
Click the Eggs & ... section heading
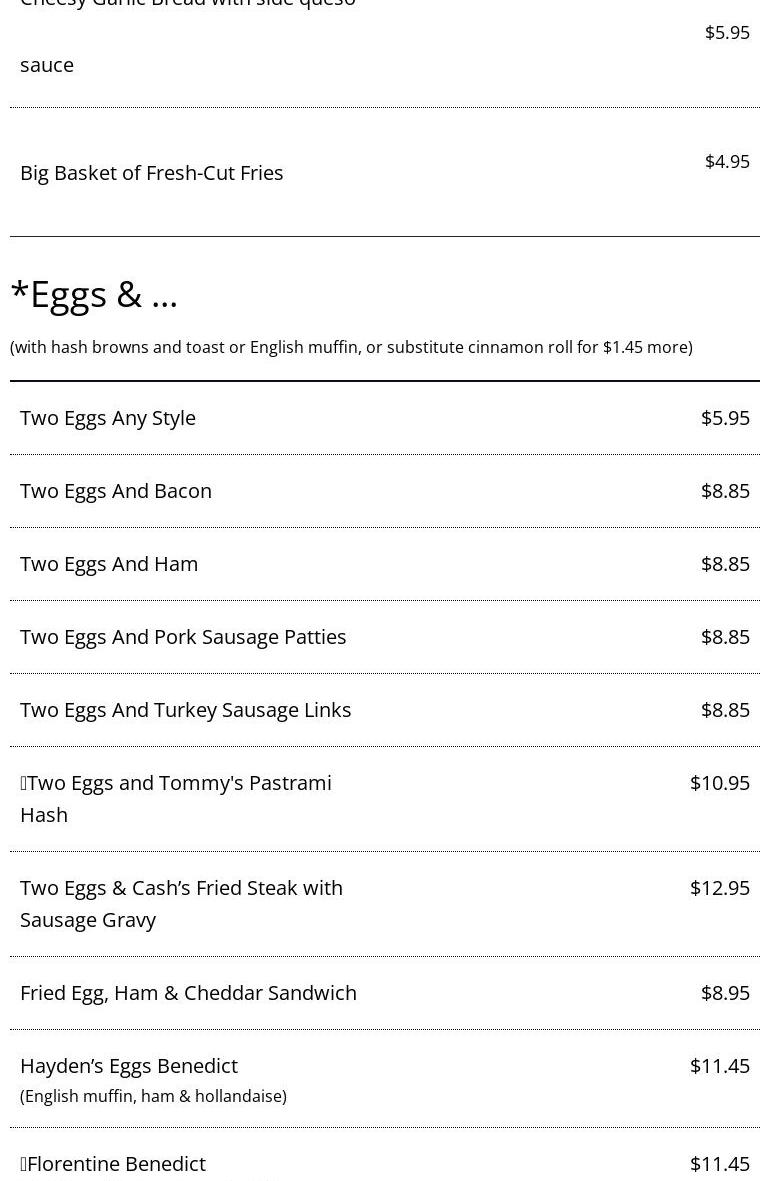pyautogui.click(x=94, y=294)
